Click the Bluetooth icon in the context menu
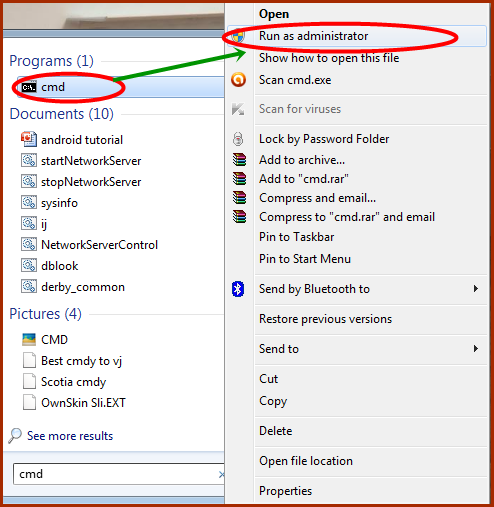The width and height of the screenshot is (494, 507). [238, 289]
